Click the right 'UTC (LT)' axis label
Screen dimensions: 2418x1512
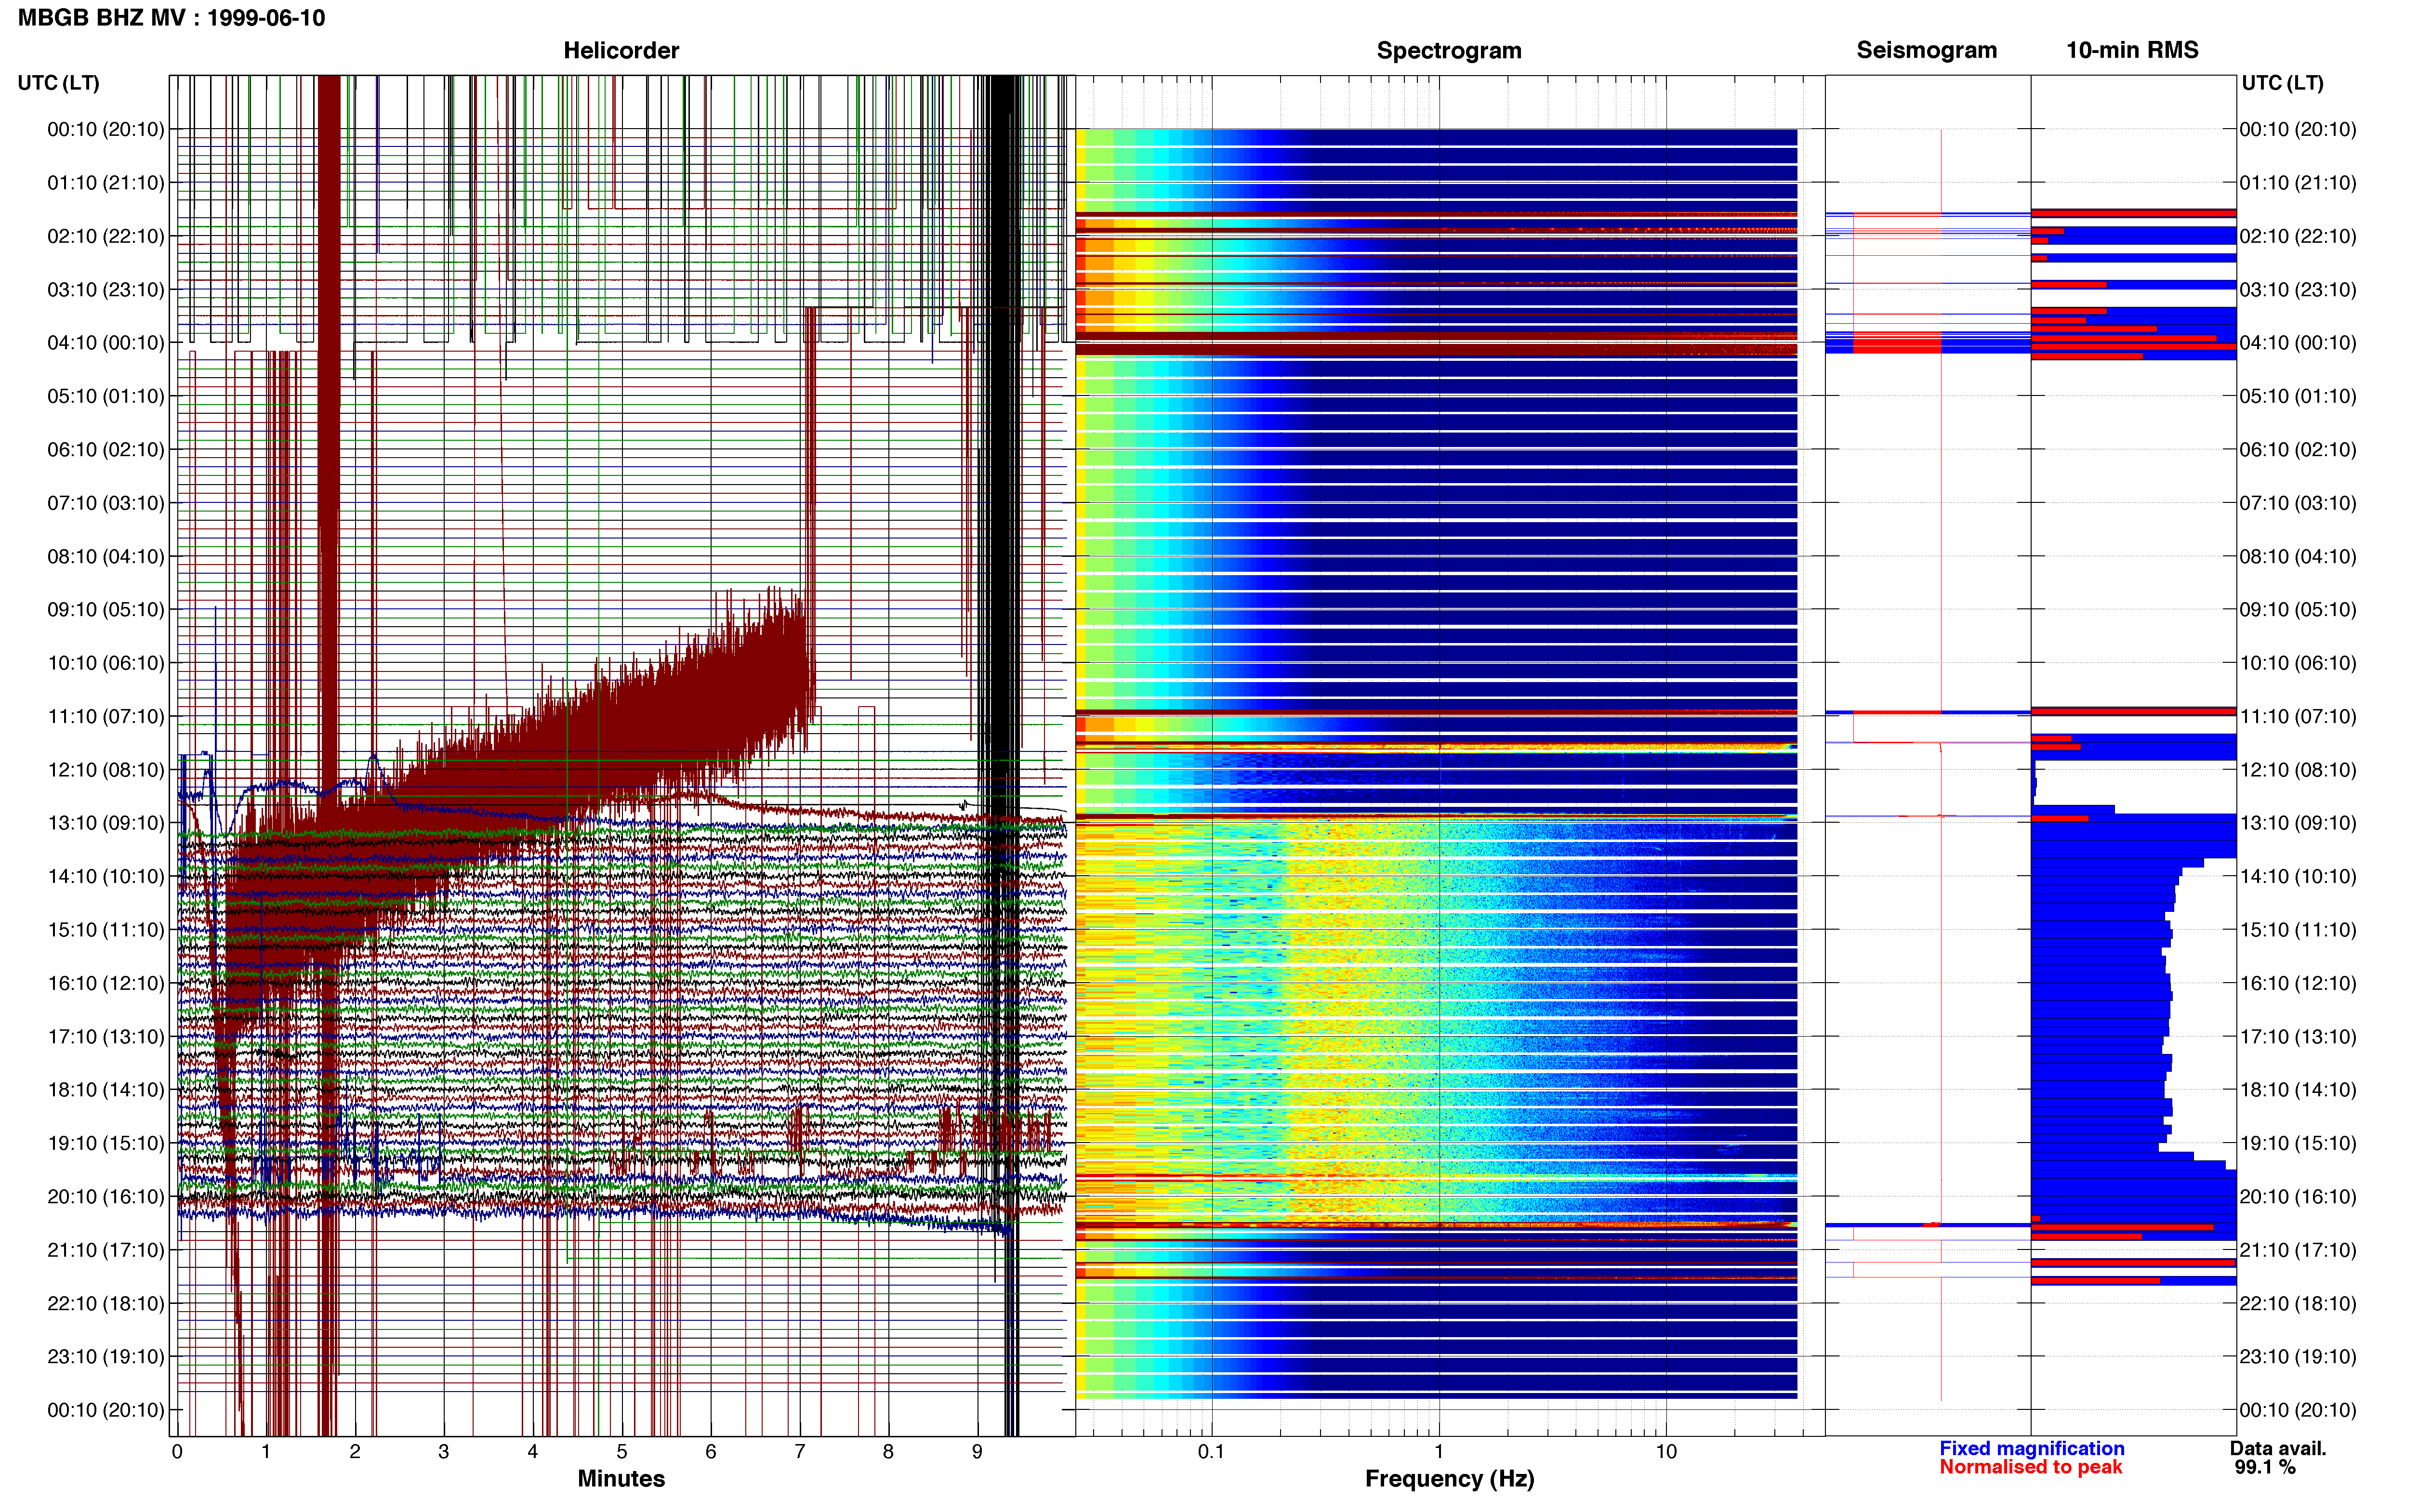(2282, 83)
